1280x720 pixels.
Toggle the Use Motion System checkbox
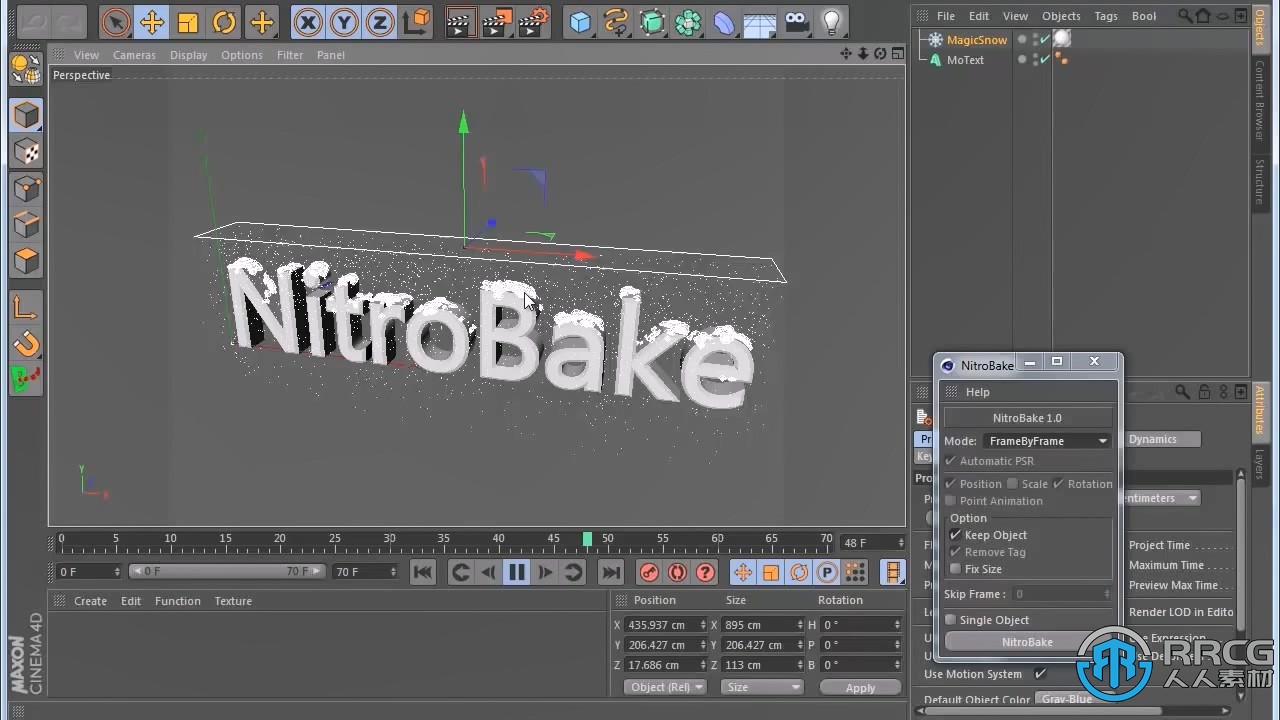1041,674
